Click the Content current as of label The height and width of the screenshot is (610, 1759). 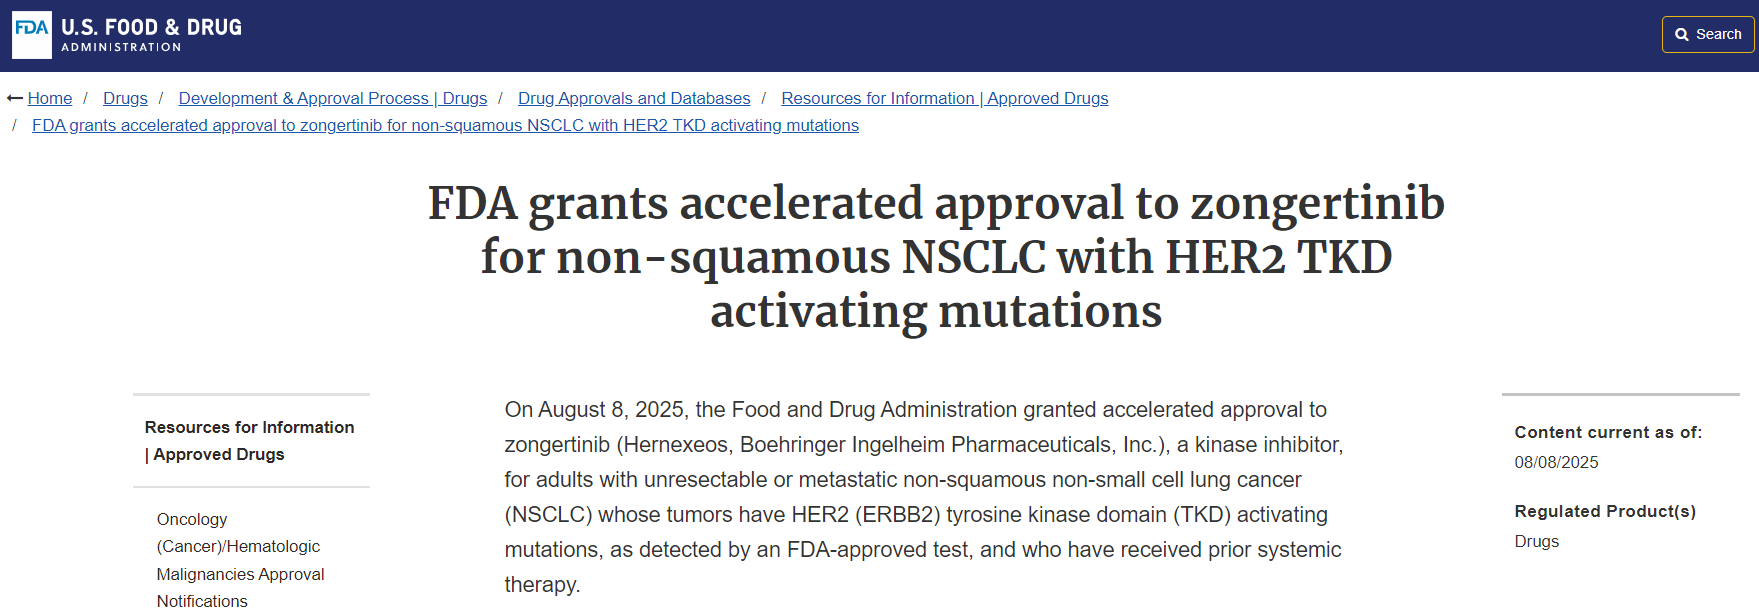[1608, 432]
